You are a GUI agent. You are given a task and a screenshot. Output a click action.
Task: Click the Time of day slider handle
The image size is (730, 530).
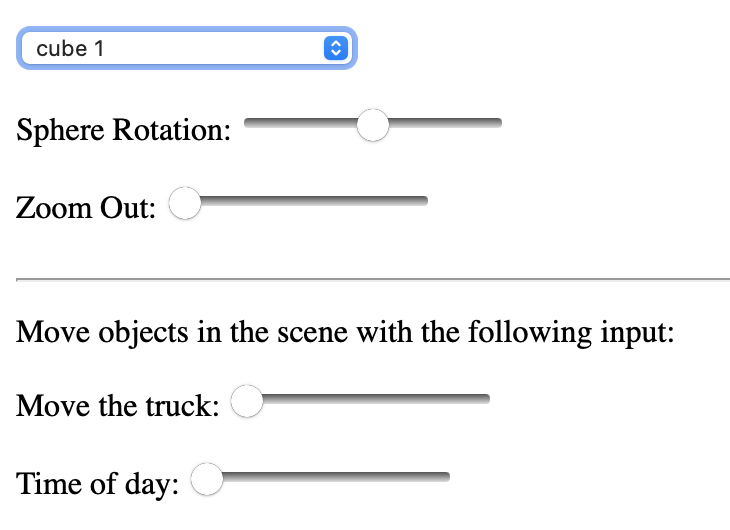(207, 481)
